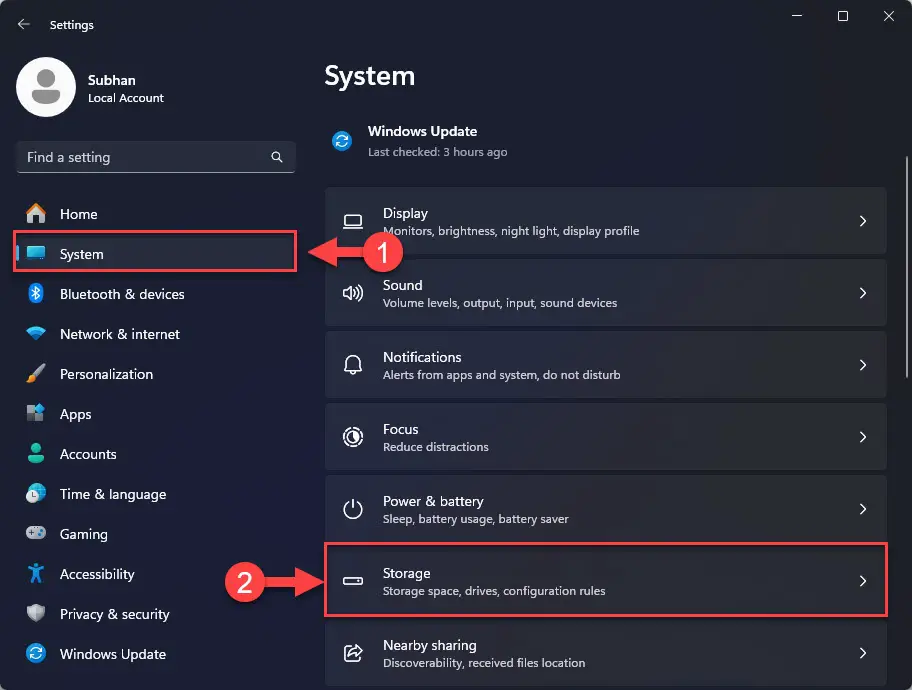Click the Nearby sharing title

click(429, 645)
